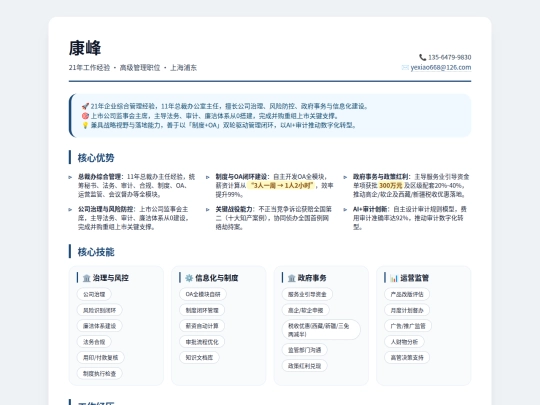Select the 监管部门沟通 skill tag
540x405 pixels.
304,350
